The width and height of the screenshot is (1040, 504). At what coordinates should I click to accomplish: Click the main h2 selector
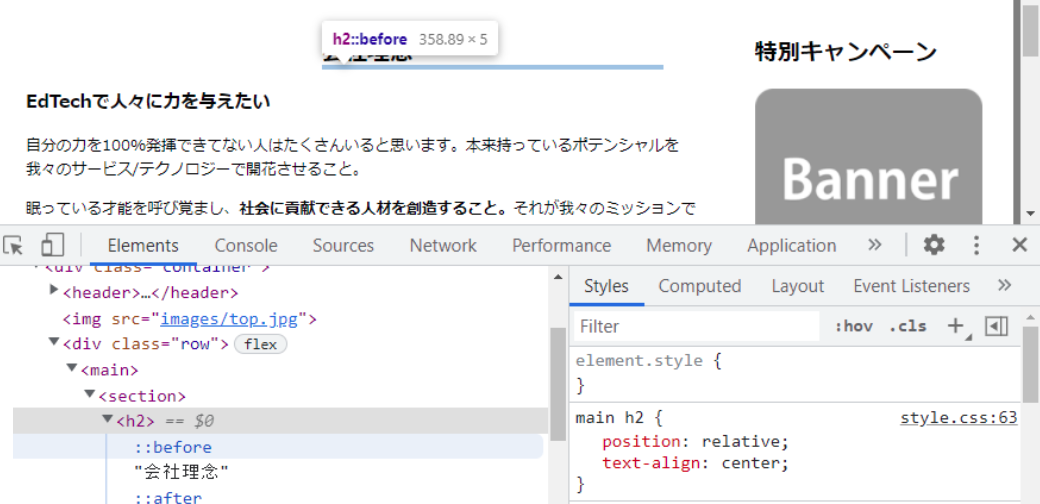(610, 418)
